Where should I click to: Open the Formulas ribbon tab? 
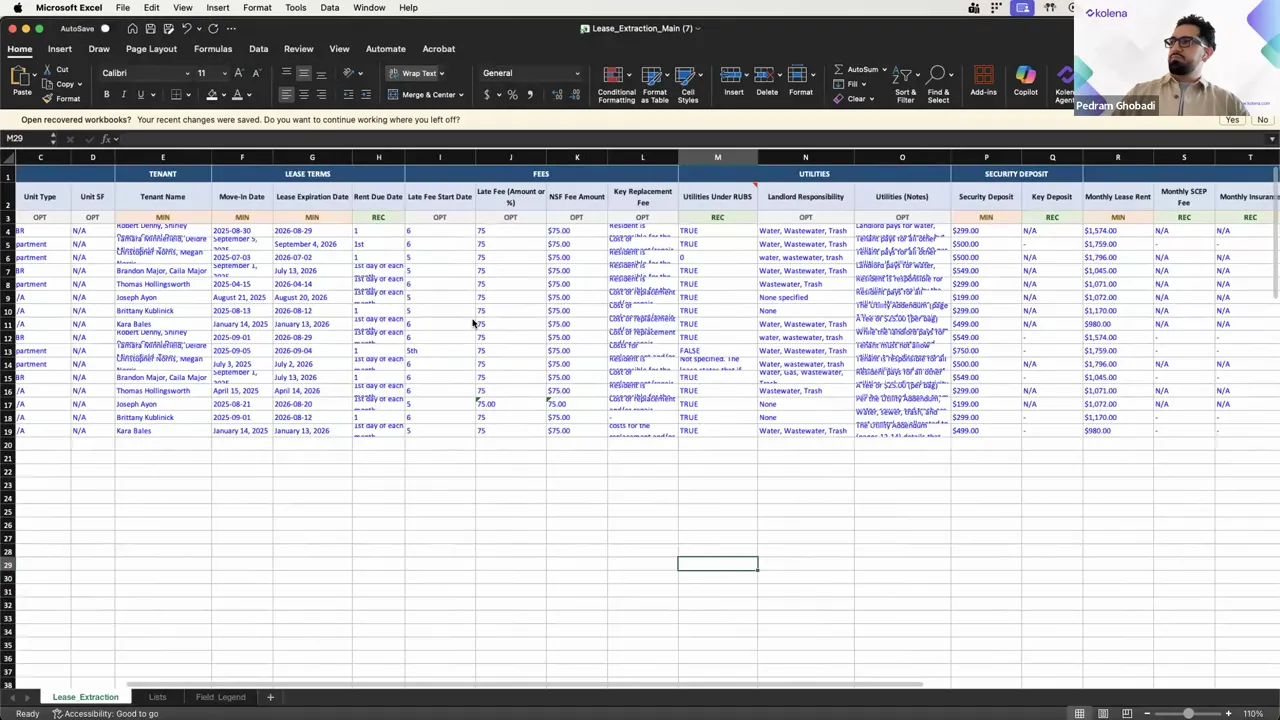tap(213, 48)
